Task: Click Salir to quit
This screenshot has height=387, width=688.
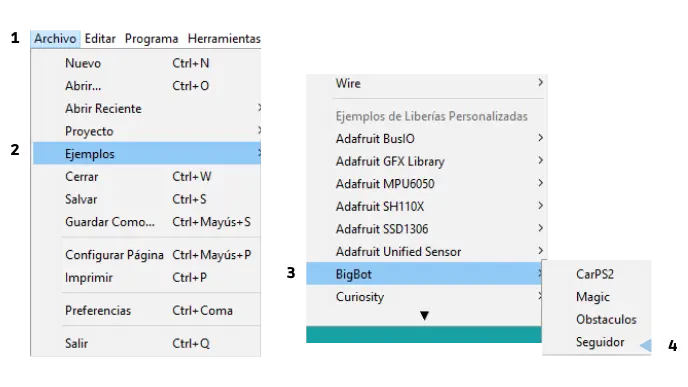Action: click(x=147, y=343)
